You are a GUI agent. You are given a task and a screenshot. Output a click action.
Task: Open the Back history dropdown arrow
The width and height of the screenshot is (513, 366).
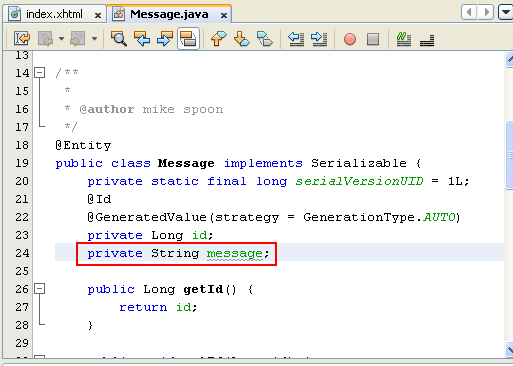[61, 39]
